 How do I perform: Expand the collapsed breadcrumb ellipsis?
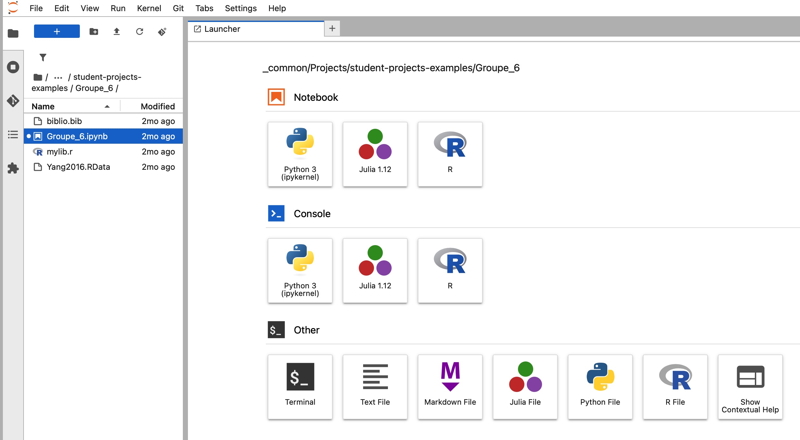click(x=58, y=77)
